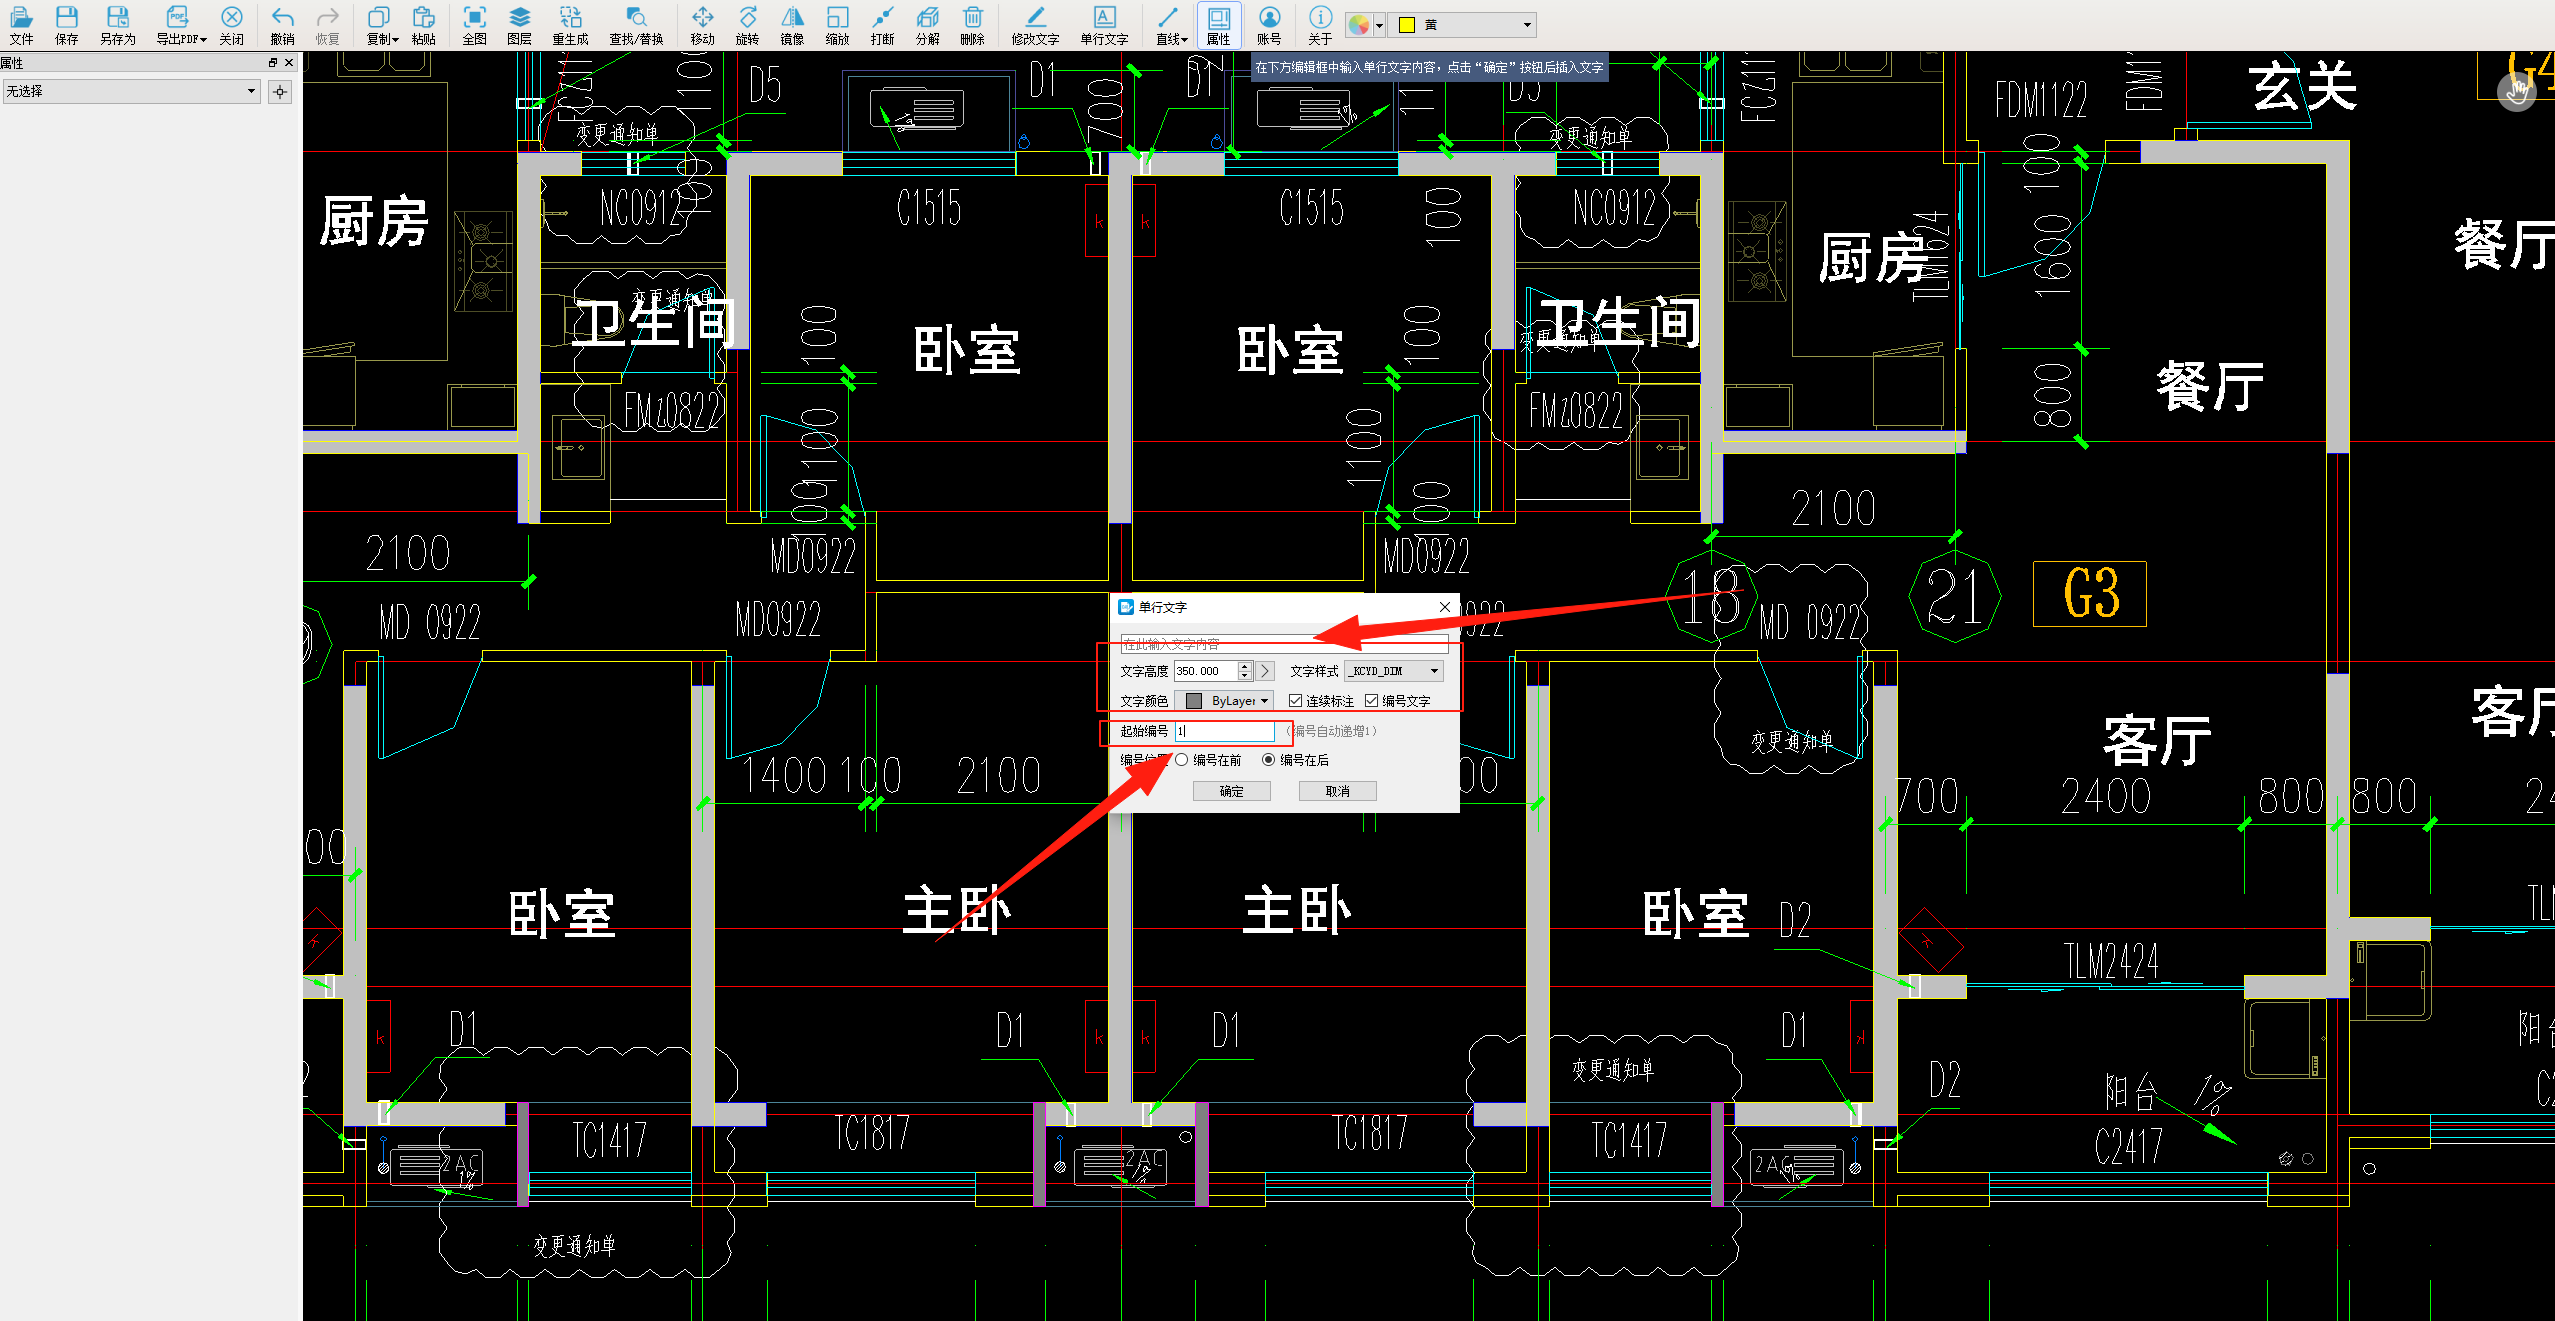The height and width of the screenshot is (1321, 2555).
Task: Select the 旋转 (Rotate) tool
Action: tap(747, 25)
